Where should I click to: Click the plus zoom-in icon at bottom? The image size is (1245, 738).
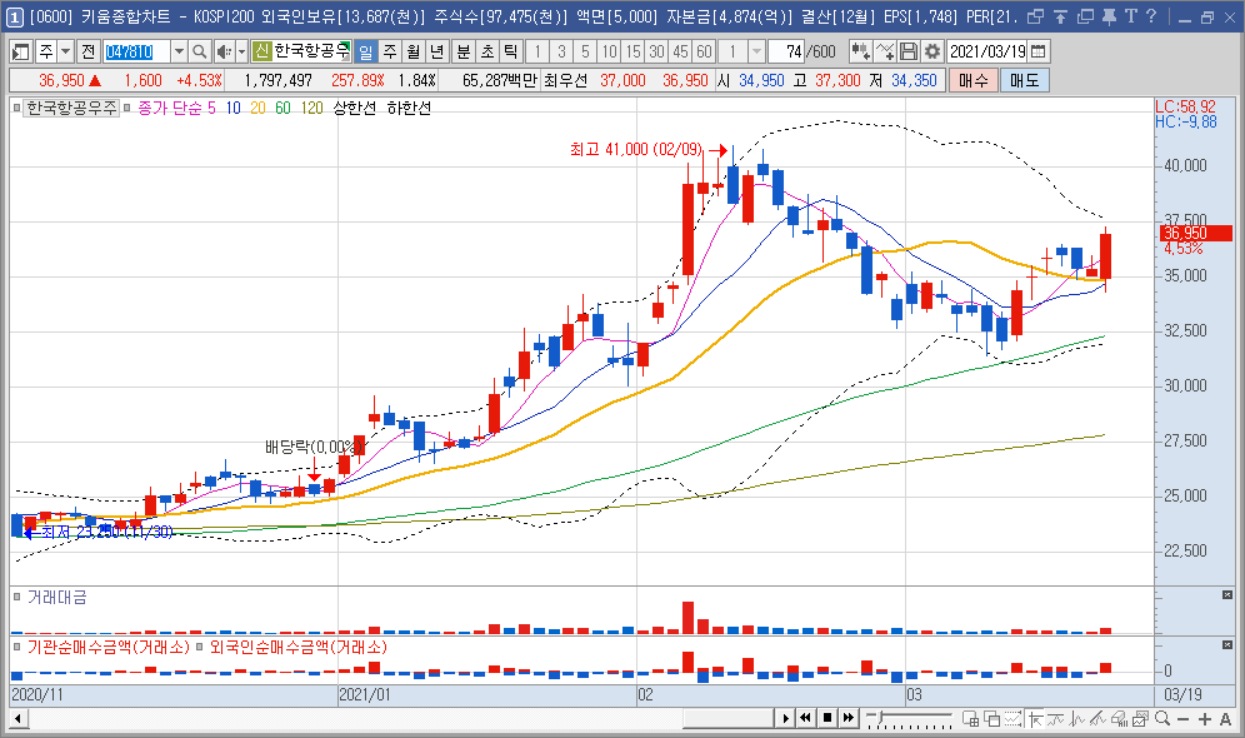(1204, 718)
